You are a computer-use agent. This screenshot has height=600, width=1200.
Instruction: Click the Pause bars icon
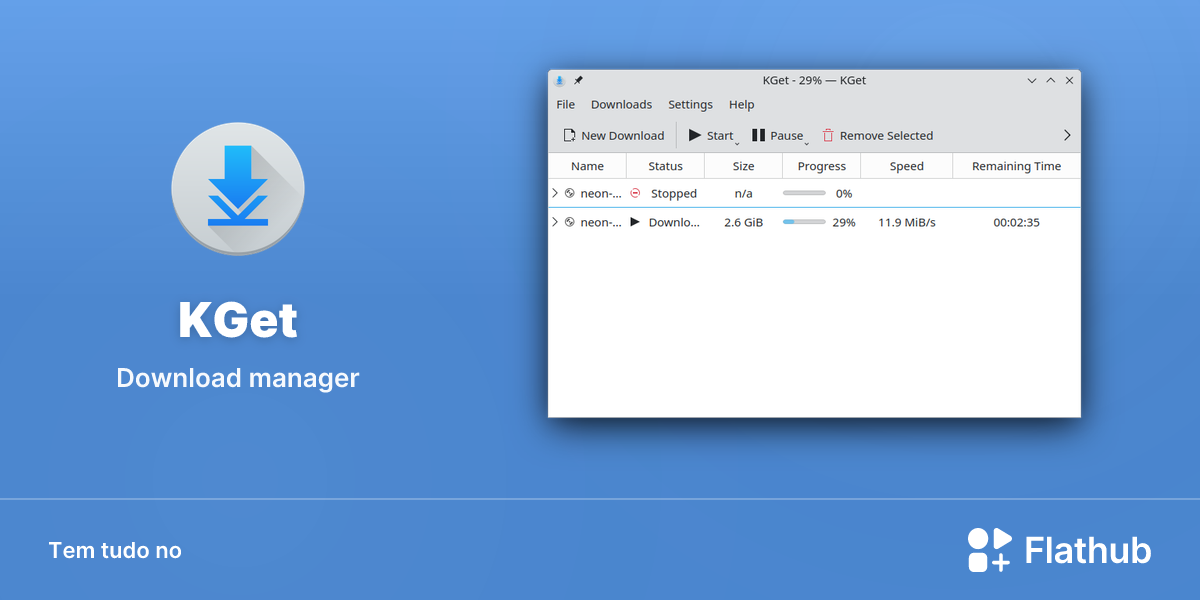[759, 135]
